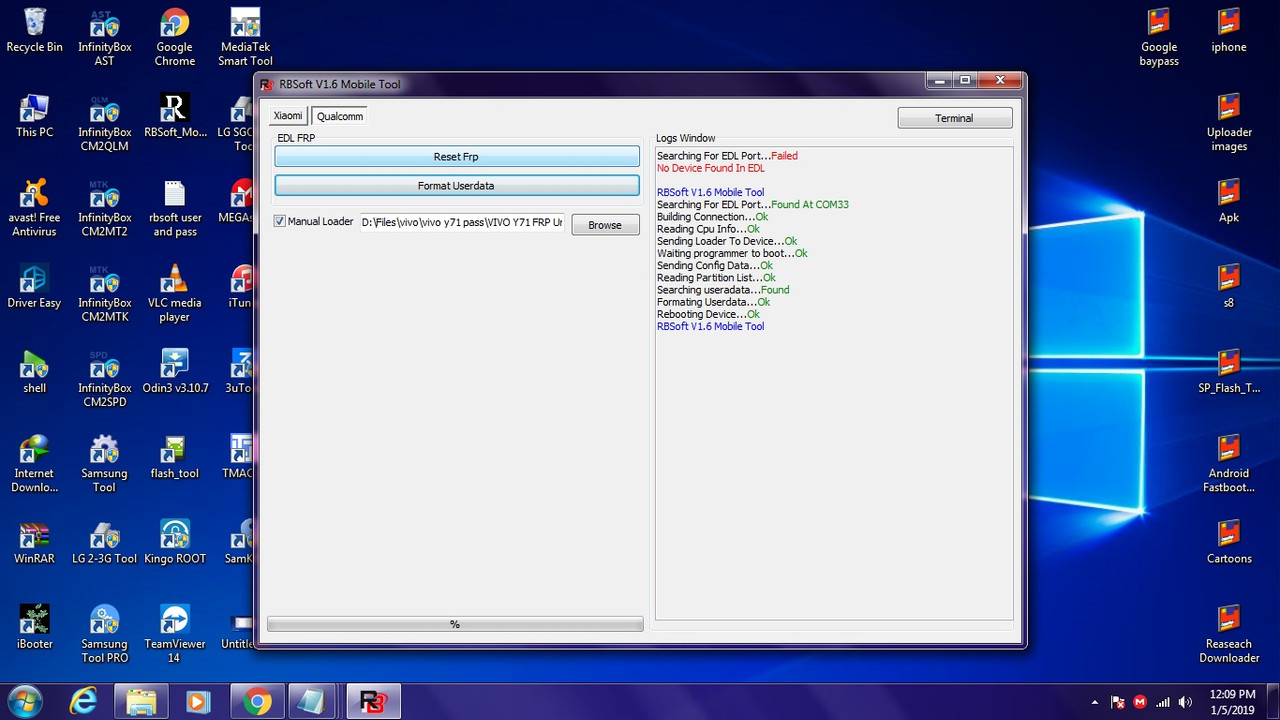The image size is (1280, 720).
Task: Open Windows Start menu
Action: pyautogui.click(x=24, y=702)
